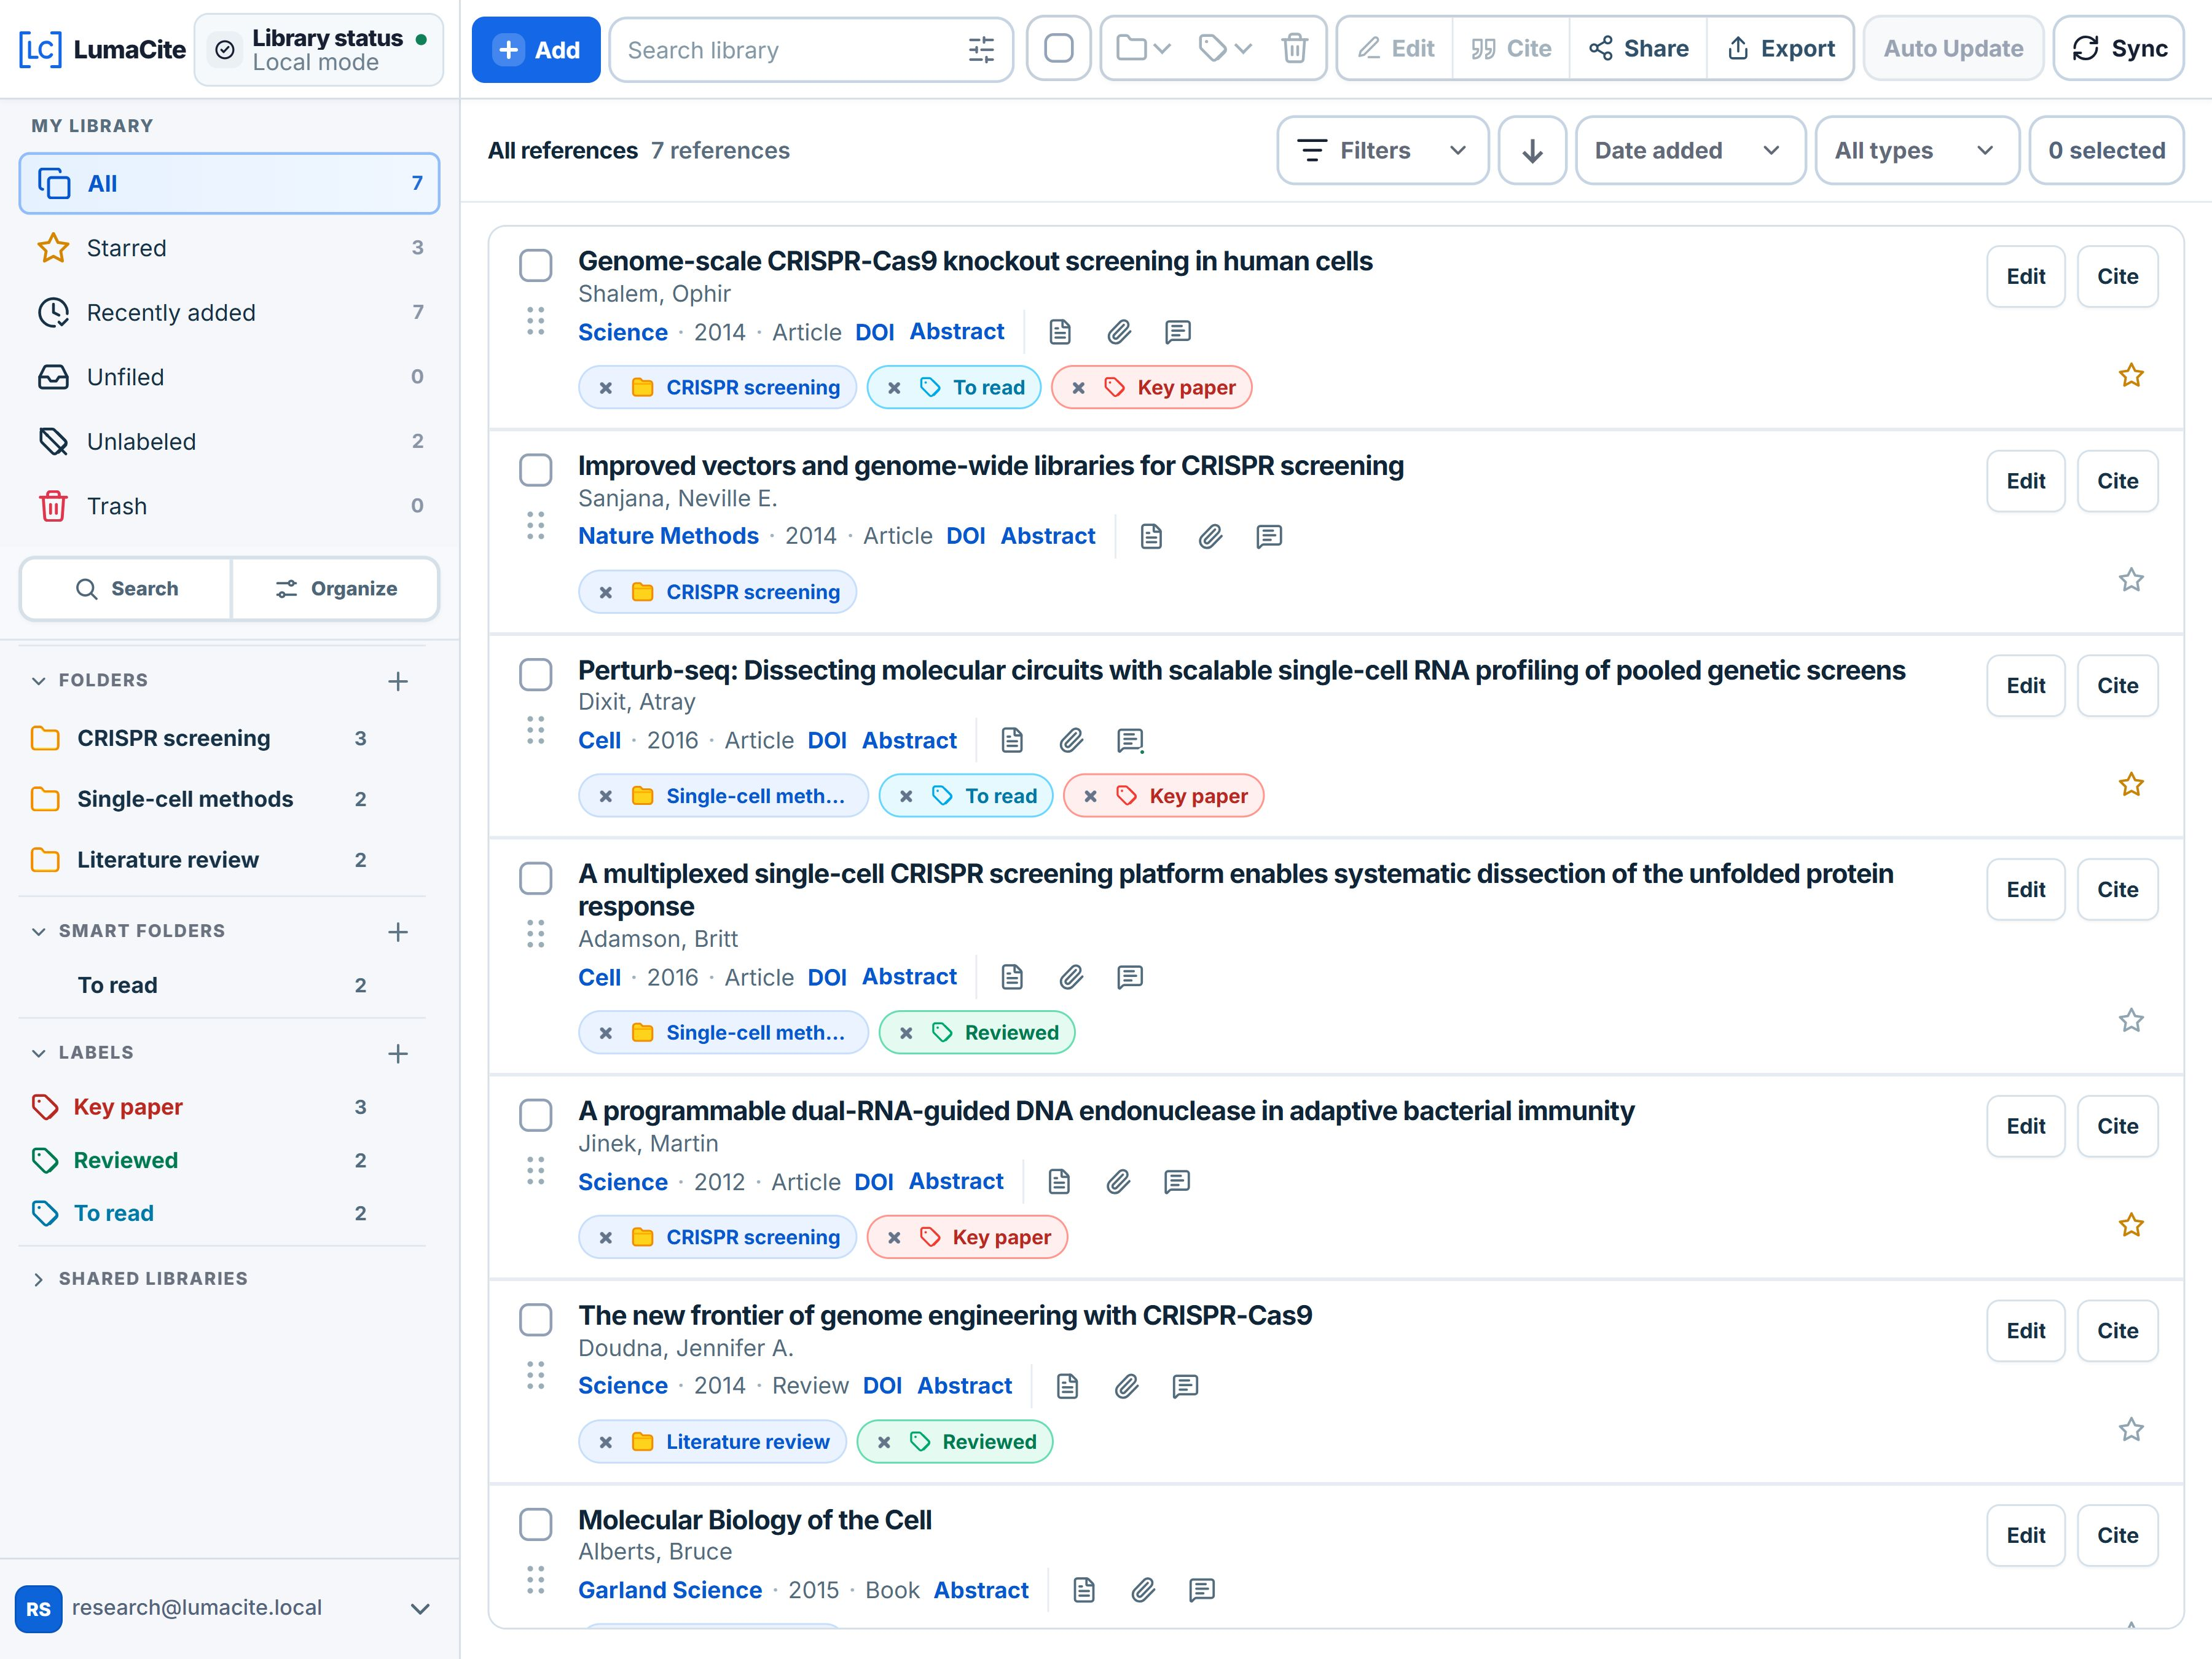Open document icon for Doudna review reference
This screenshot has width=2212, height=1659.
pyautogui.click(x=1067, y=1386)
